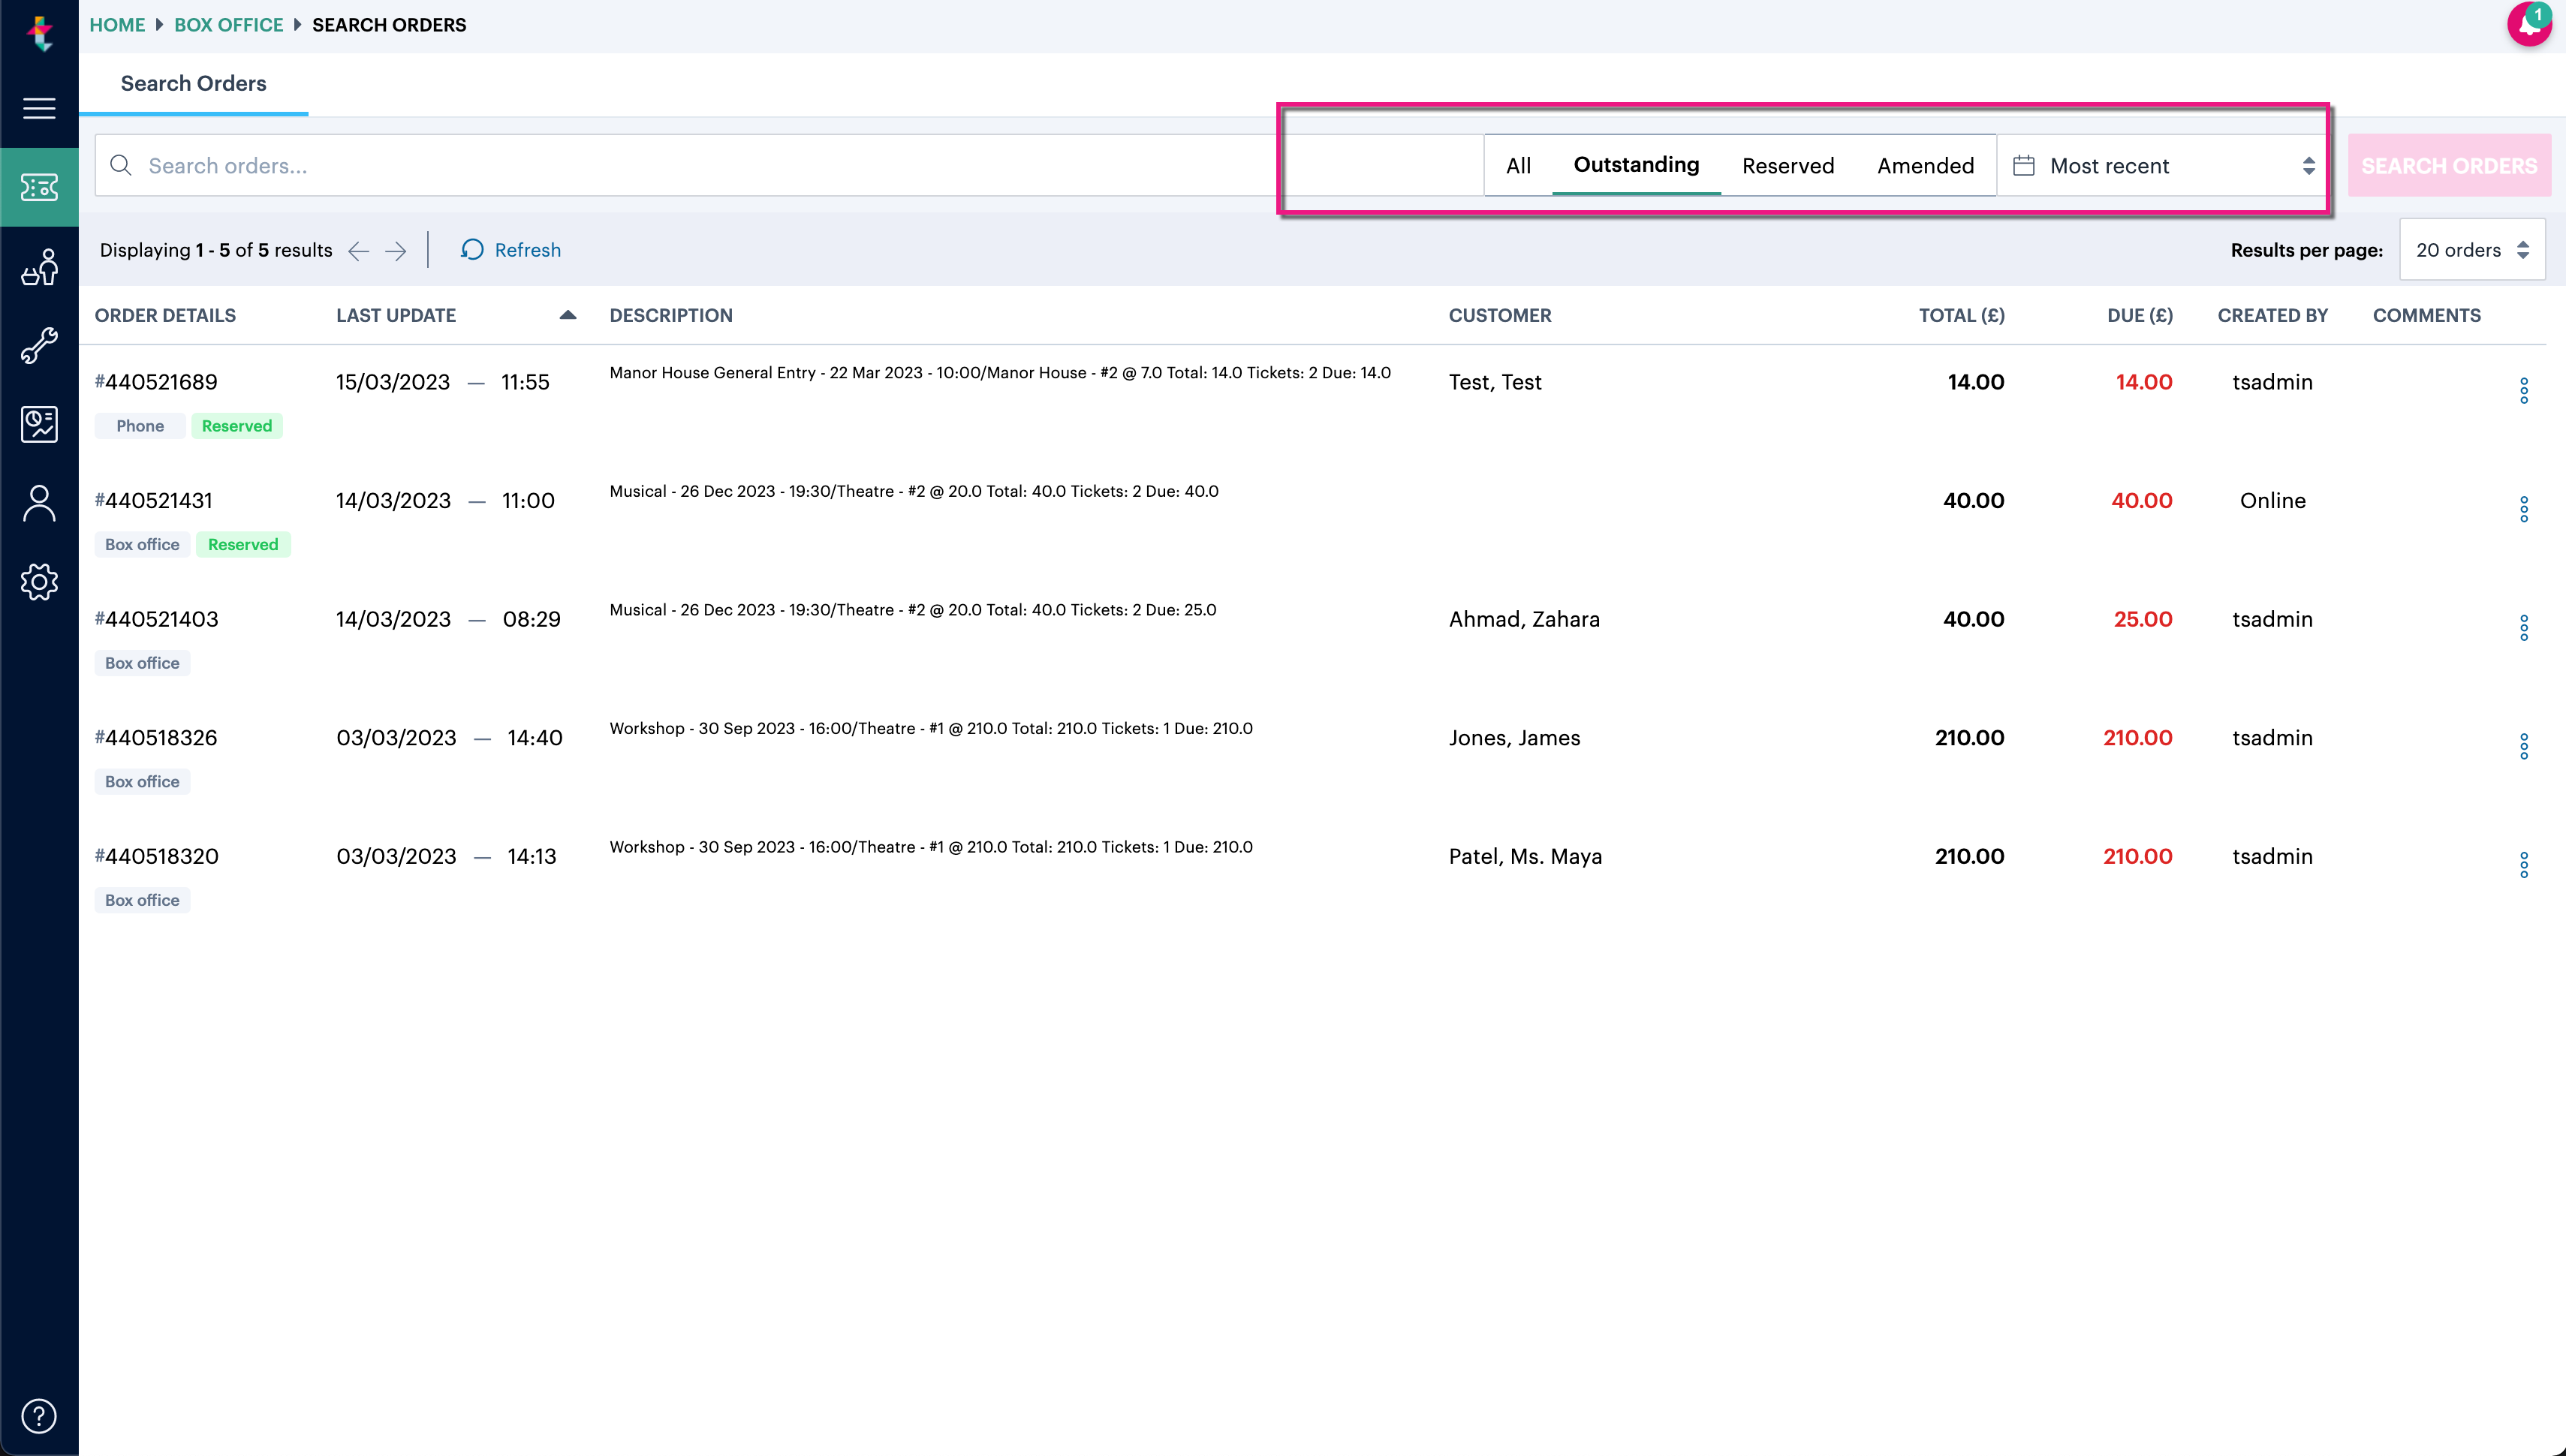Change results per page from 20 orders
Viewport: 2566px width, 1456px height.
point(2471,249)
